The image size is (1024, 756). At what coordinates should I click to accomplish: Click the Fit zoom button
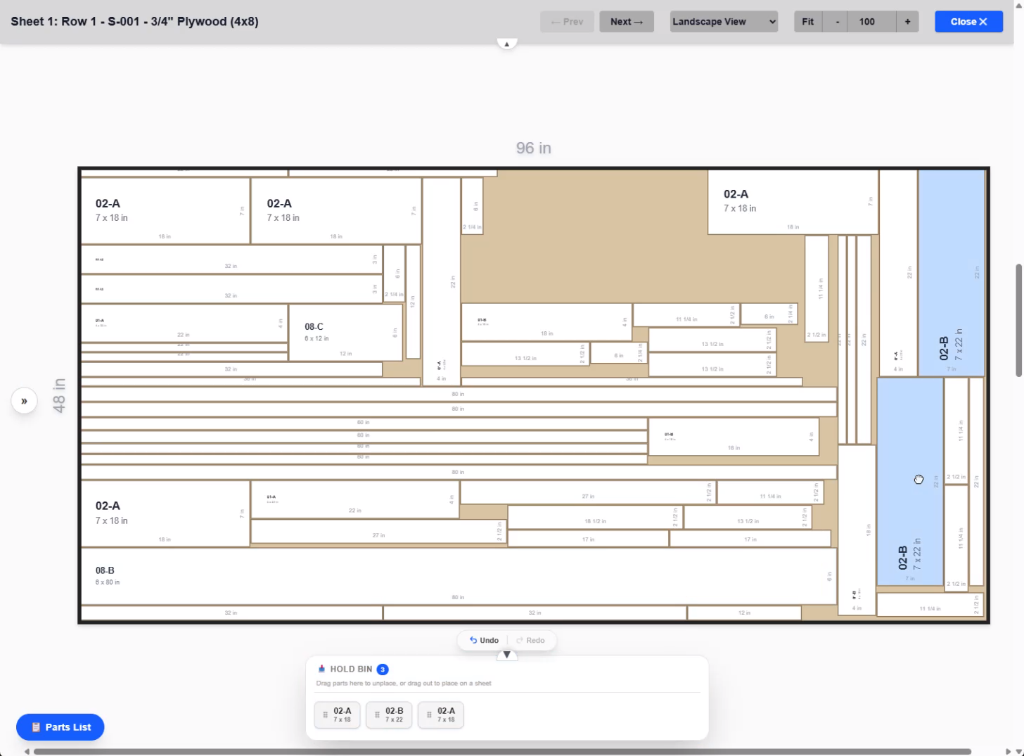coord(808,22)
